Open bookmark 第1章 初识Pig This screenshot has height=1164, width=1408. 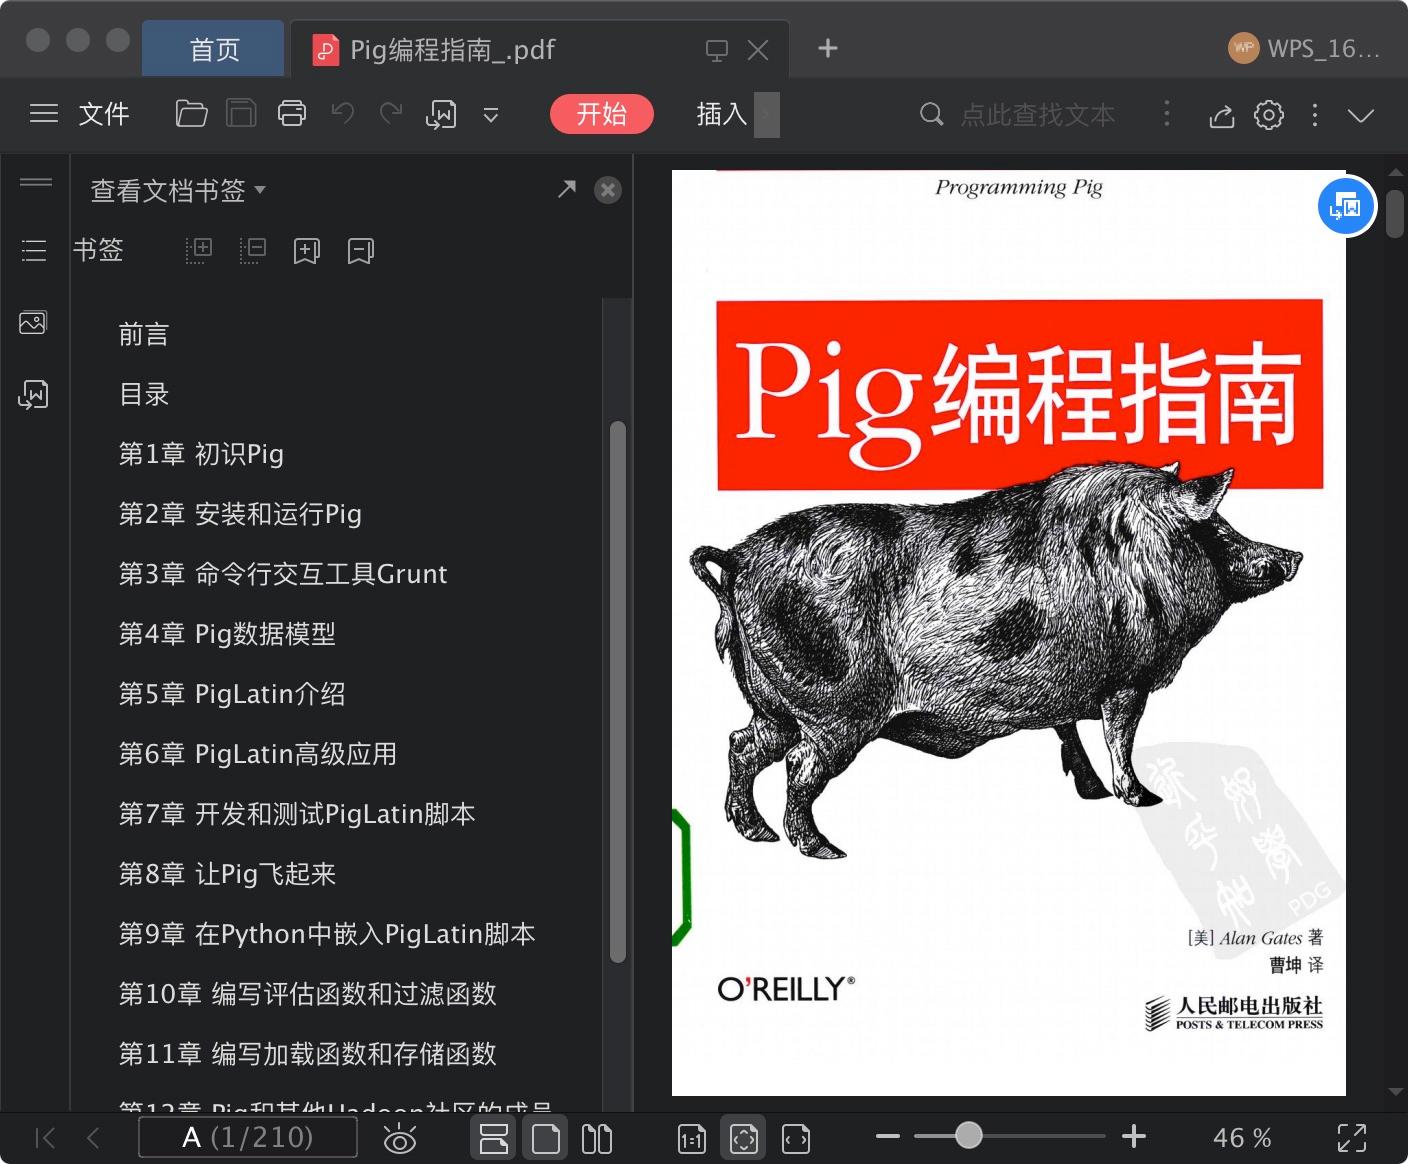coord(201,454)
